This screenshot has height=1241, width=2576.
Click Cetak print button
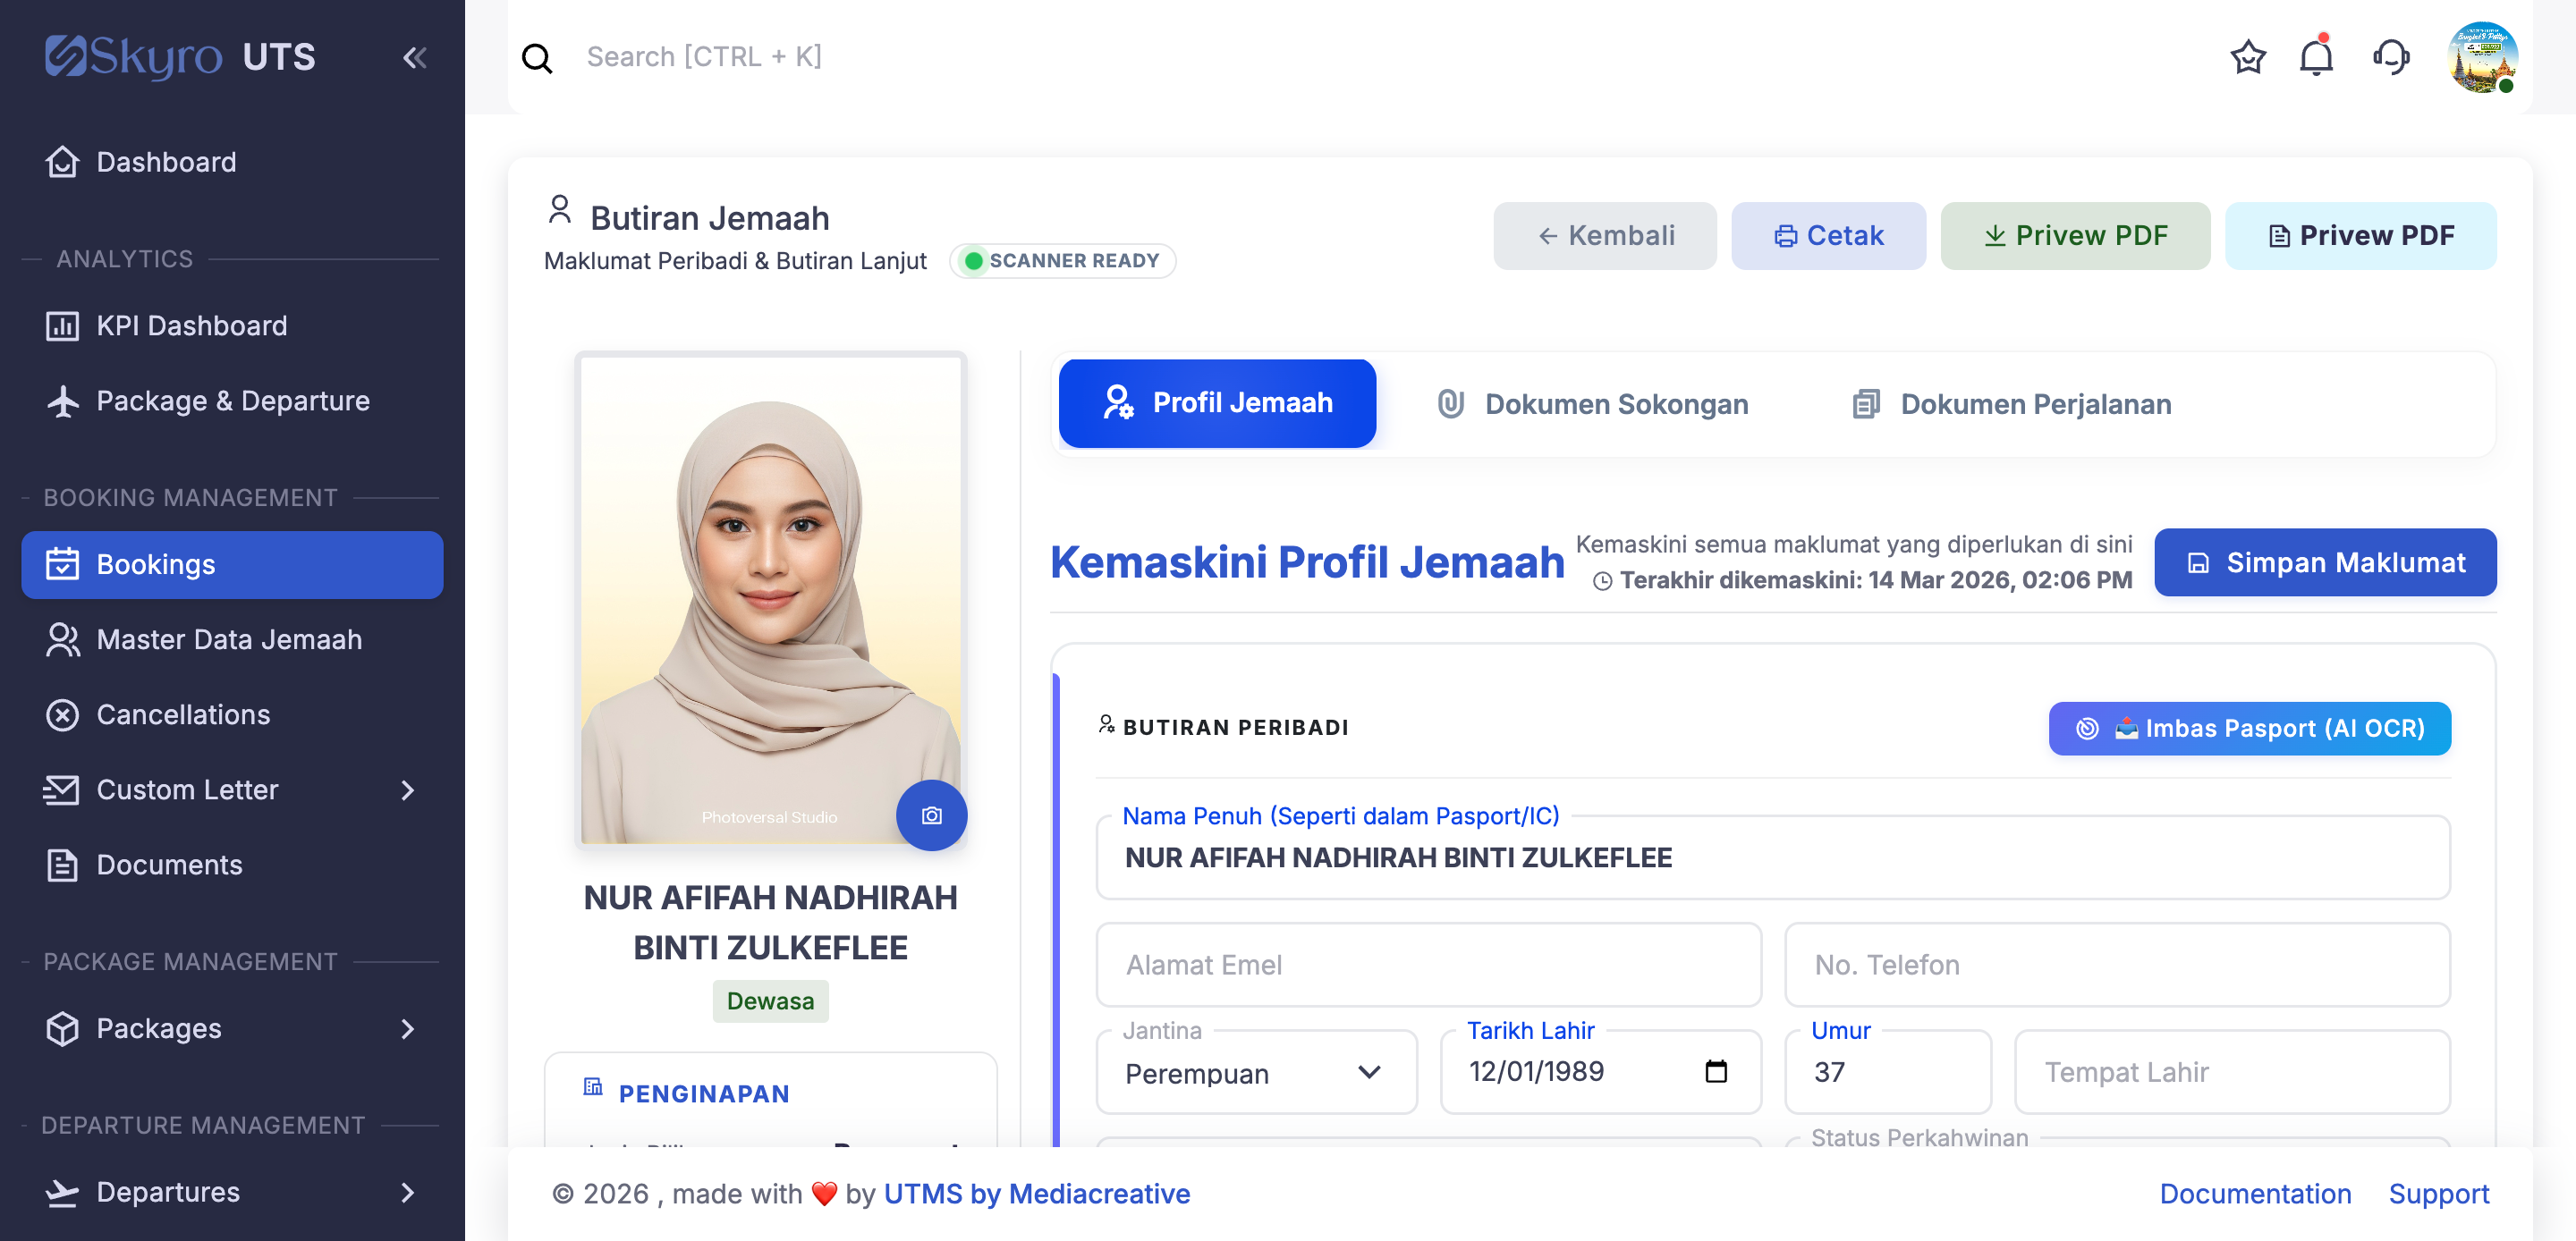click(1828, 236)
